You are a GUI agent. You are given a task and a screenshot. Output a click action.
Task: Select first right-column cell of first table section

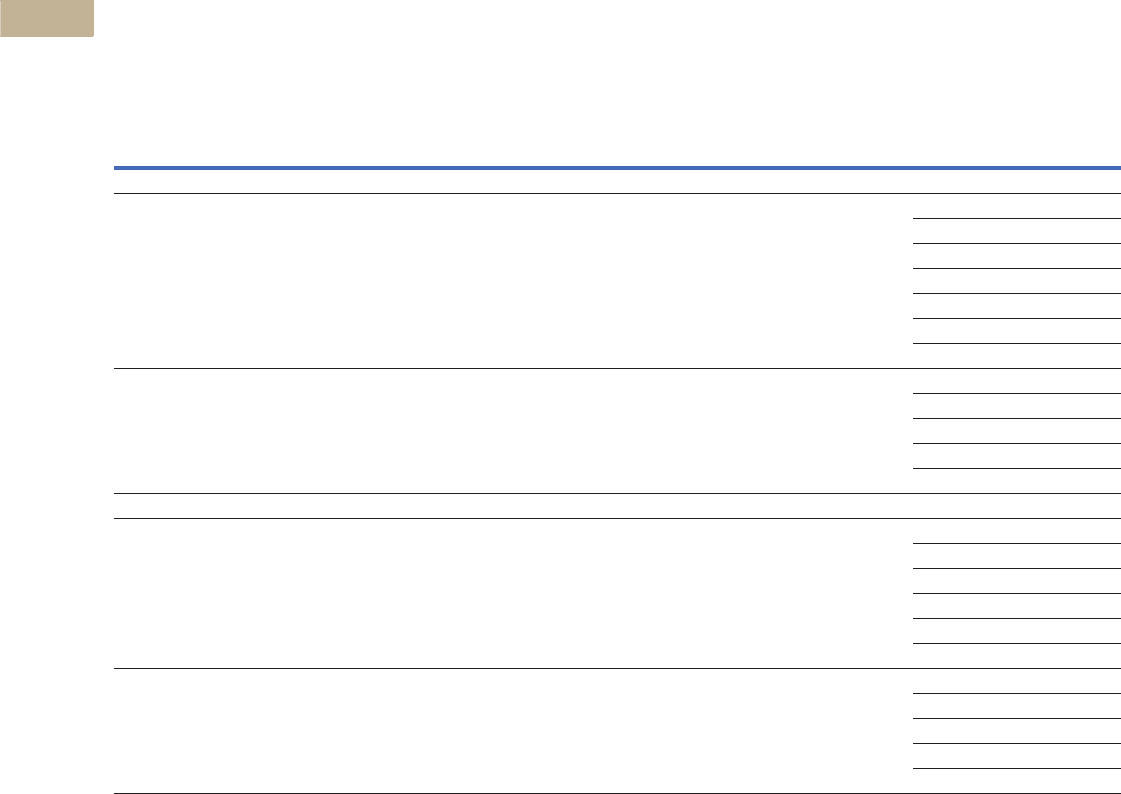point(1017,206)
